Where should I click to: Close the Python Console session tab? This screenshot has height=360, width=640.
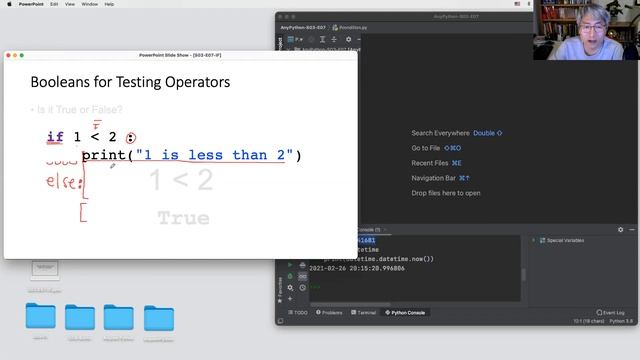(384, 230)
